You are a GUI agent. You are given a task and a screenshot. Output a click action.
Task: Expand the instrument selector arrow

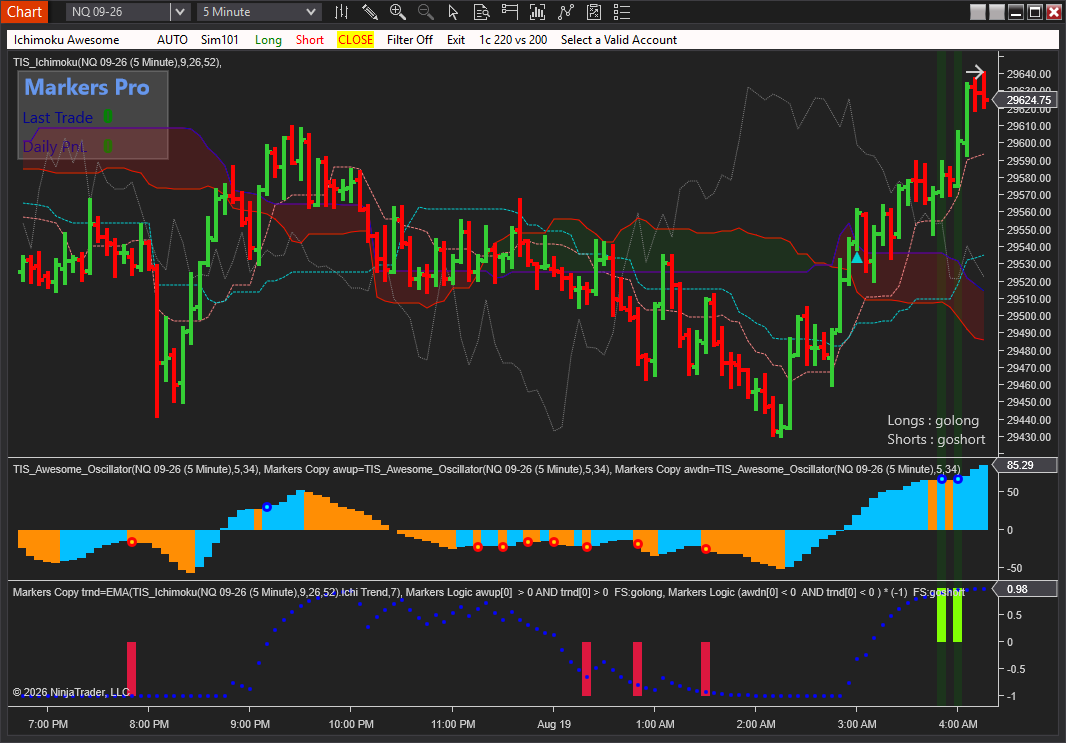[179, 12]
